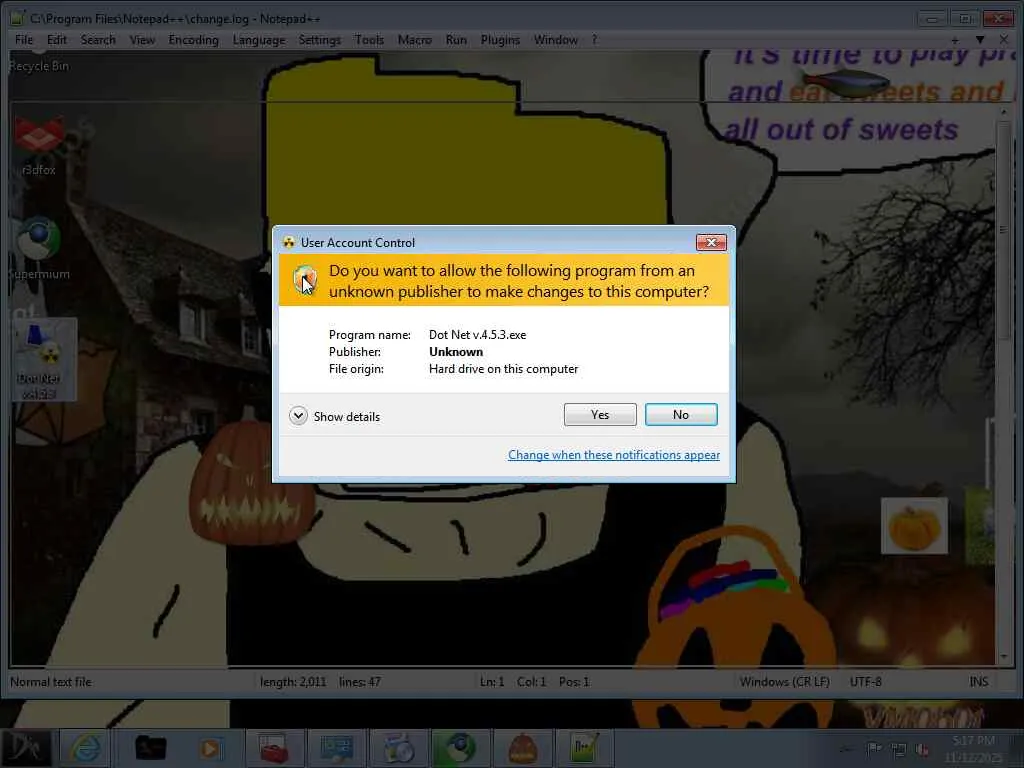The width and height of the screenshot is (1024, 768).
Task: Click 'Ln: 1' in the status bar
Action: pos(492,682)
